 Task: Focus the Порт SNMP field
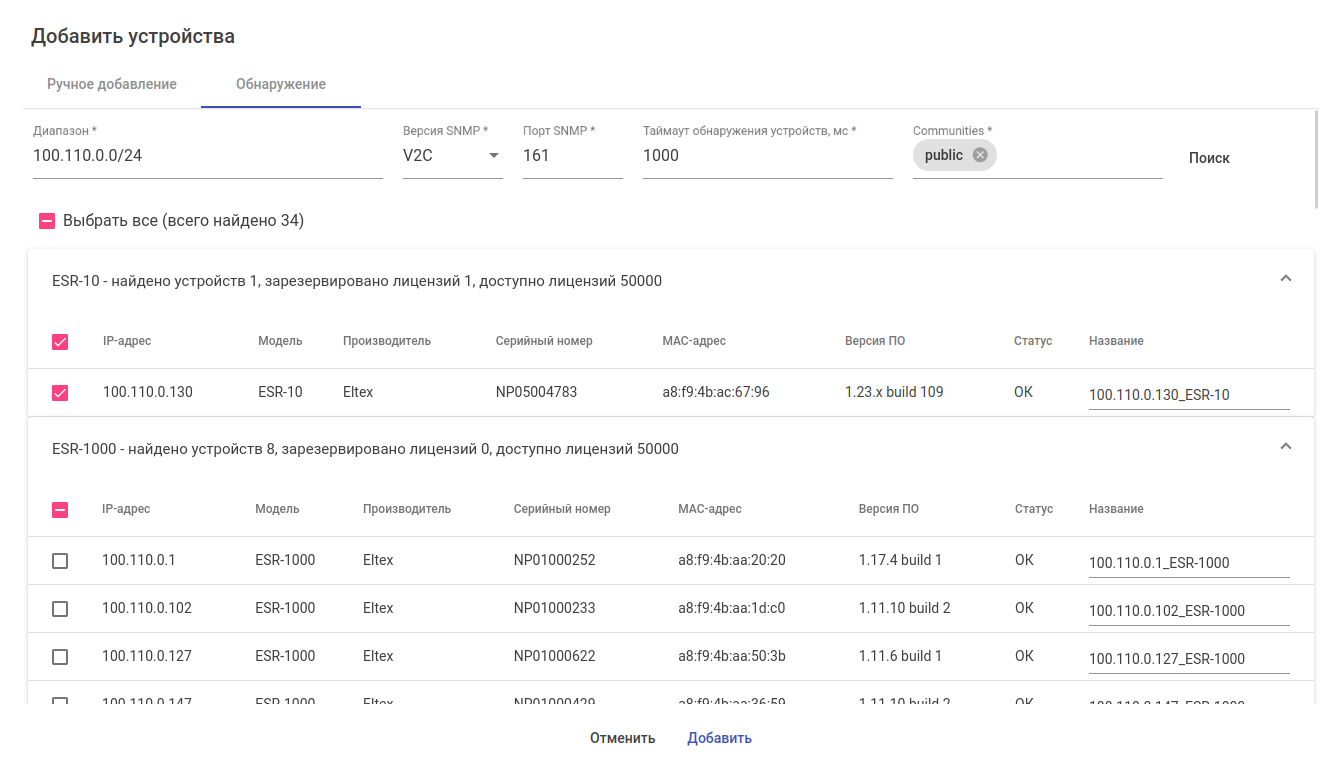572,156
